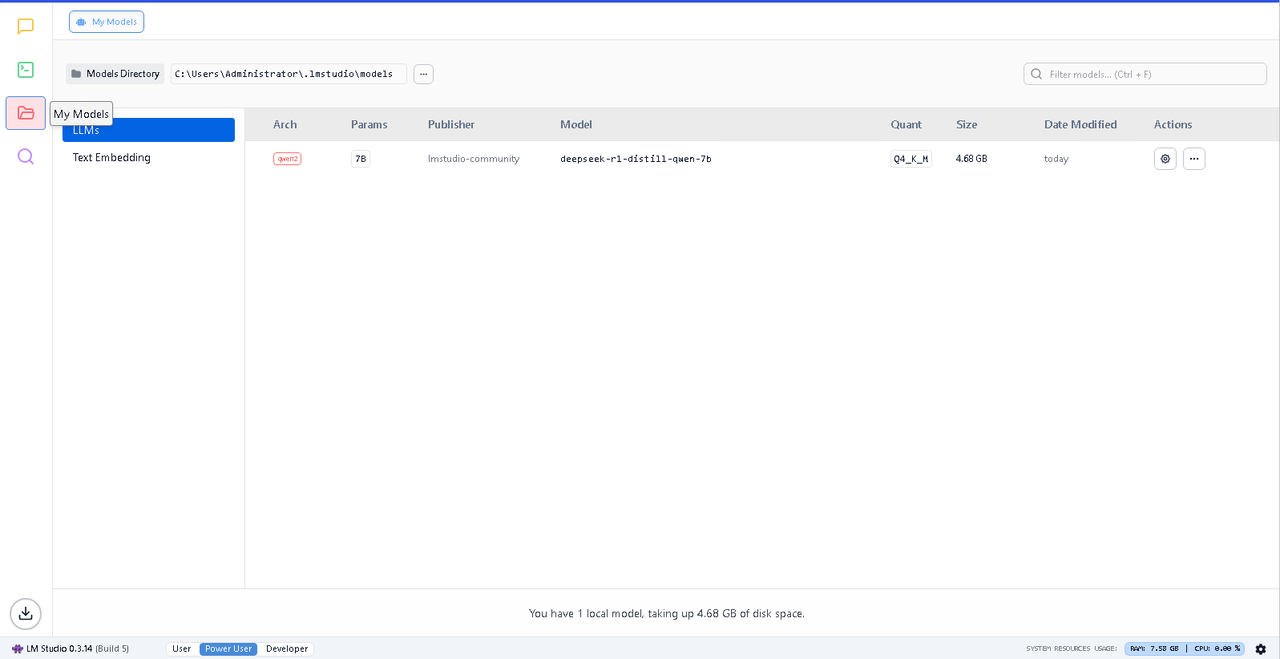
Task: Open more actions for deepseek model
Action: pyautogui.click(x=1194, y=159)
